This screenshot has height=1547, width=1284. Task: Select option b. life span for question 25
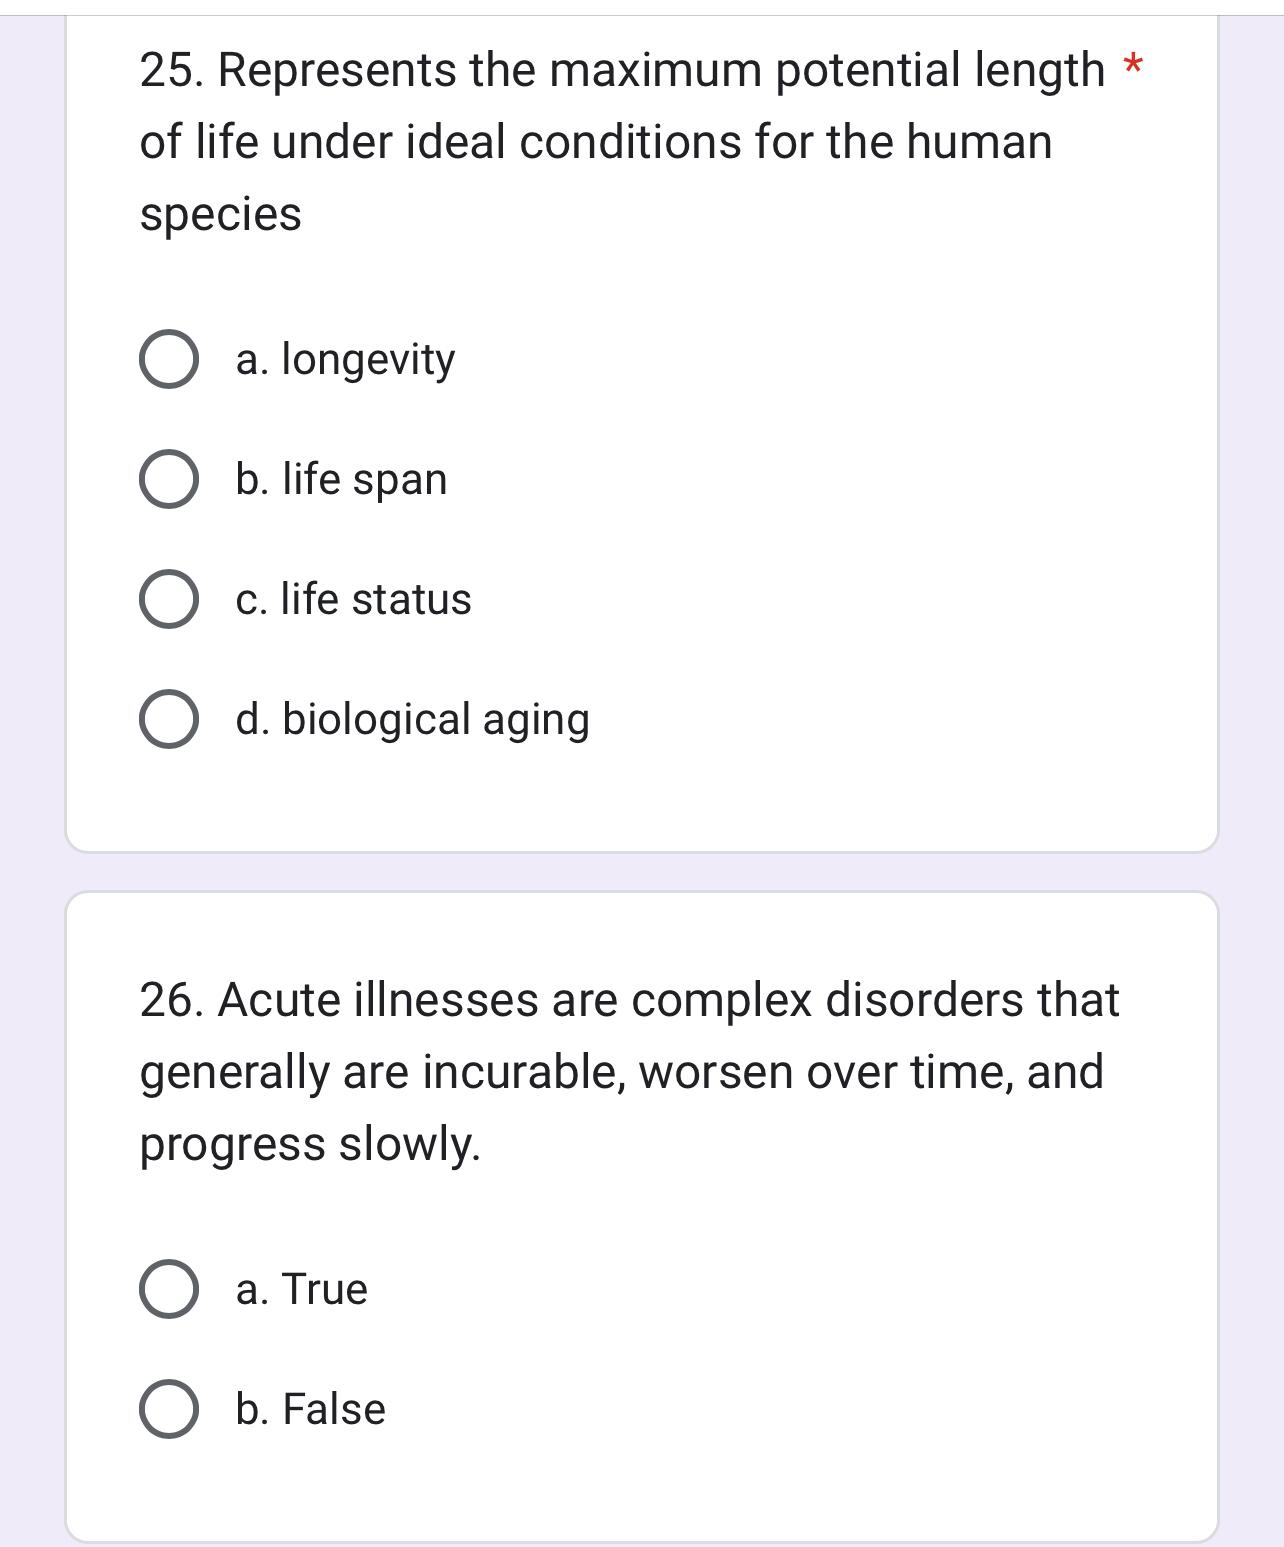(170, 480)
